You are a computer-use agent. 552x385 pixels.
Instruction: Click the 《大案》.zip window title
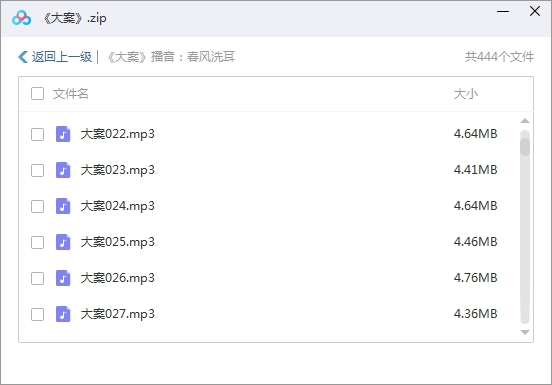pyautogui.click(x=75, y=18)
